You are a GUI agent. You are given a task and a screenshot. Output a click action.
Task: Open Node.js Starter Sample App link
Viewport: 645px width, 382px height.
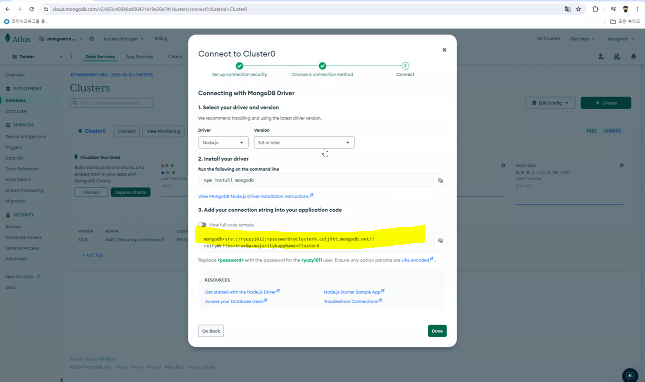354,292
